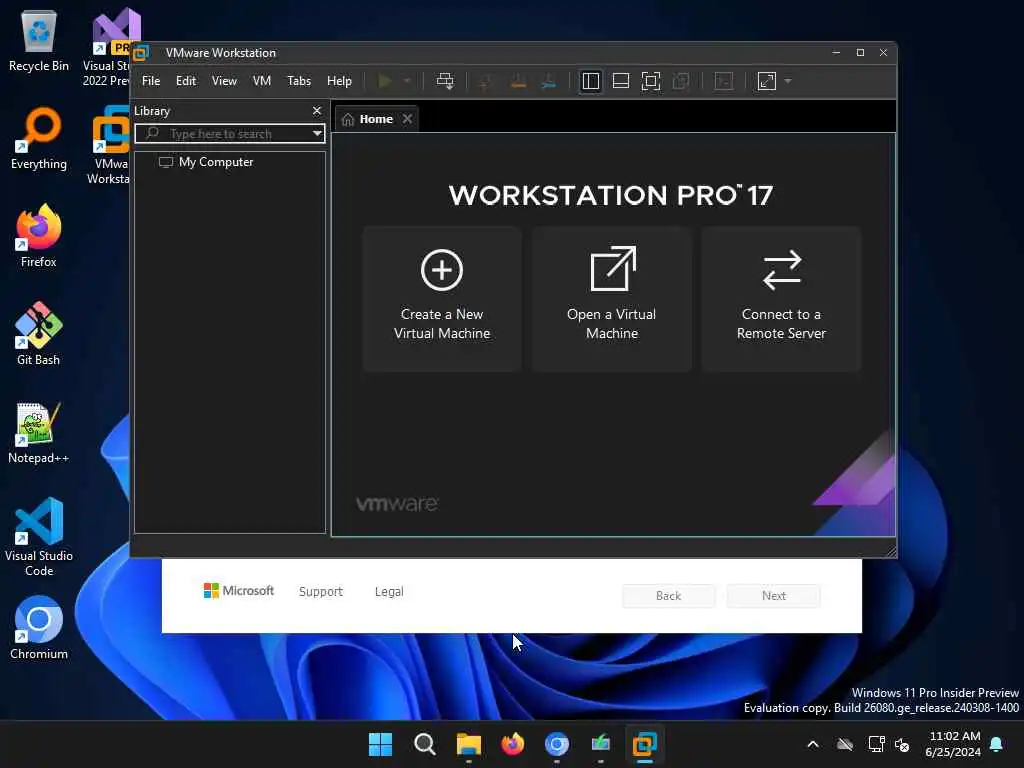Select the Chromium desktop shortcut
The image size is (1024, 768).
[x=39, y=628]
